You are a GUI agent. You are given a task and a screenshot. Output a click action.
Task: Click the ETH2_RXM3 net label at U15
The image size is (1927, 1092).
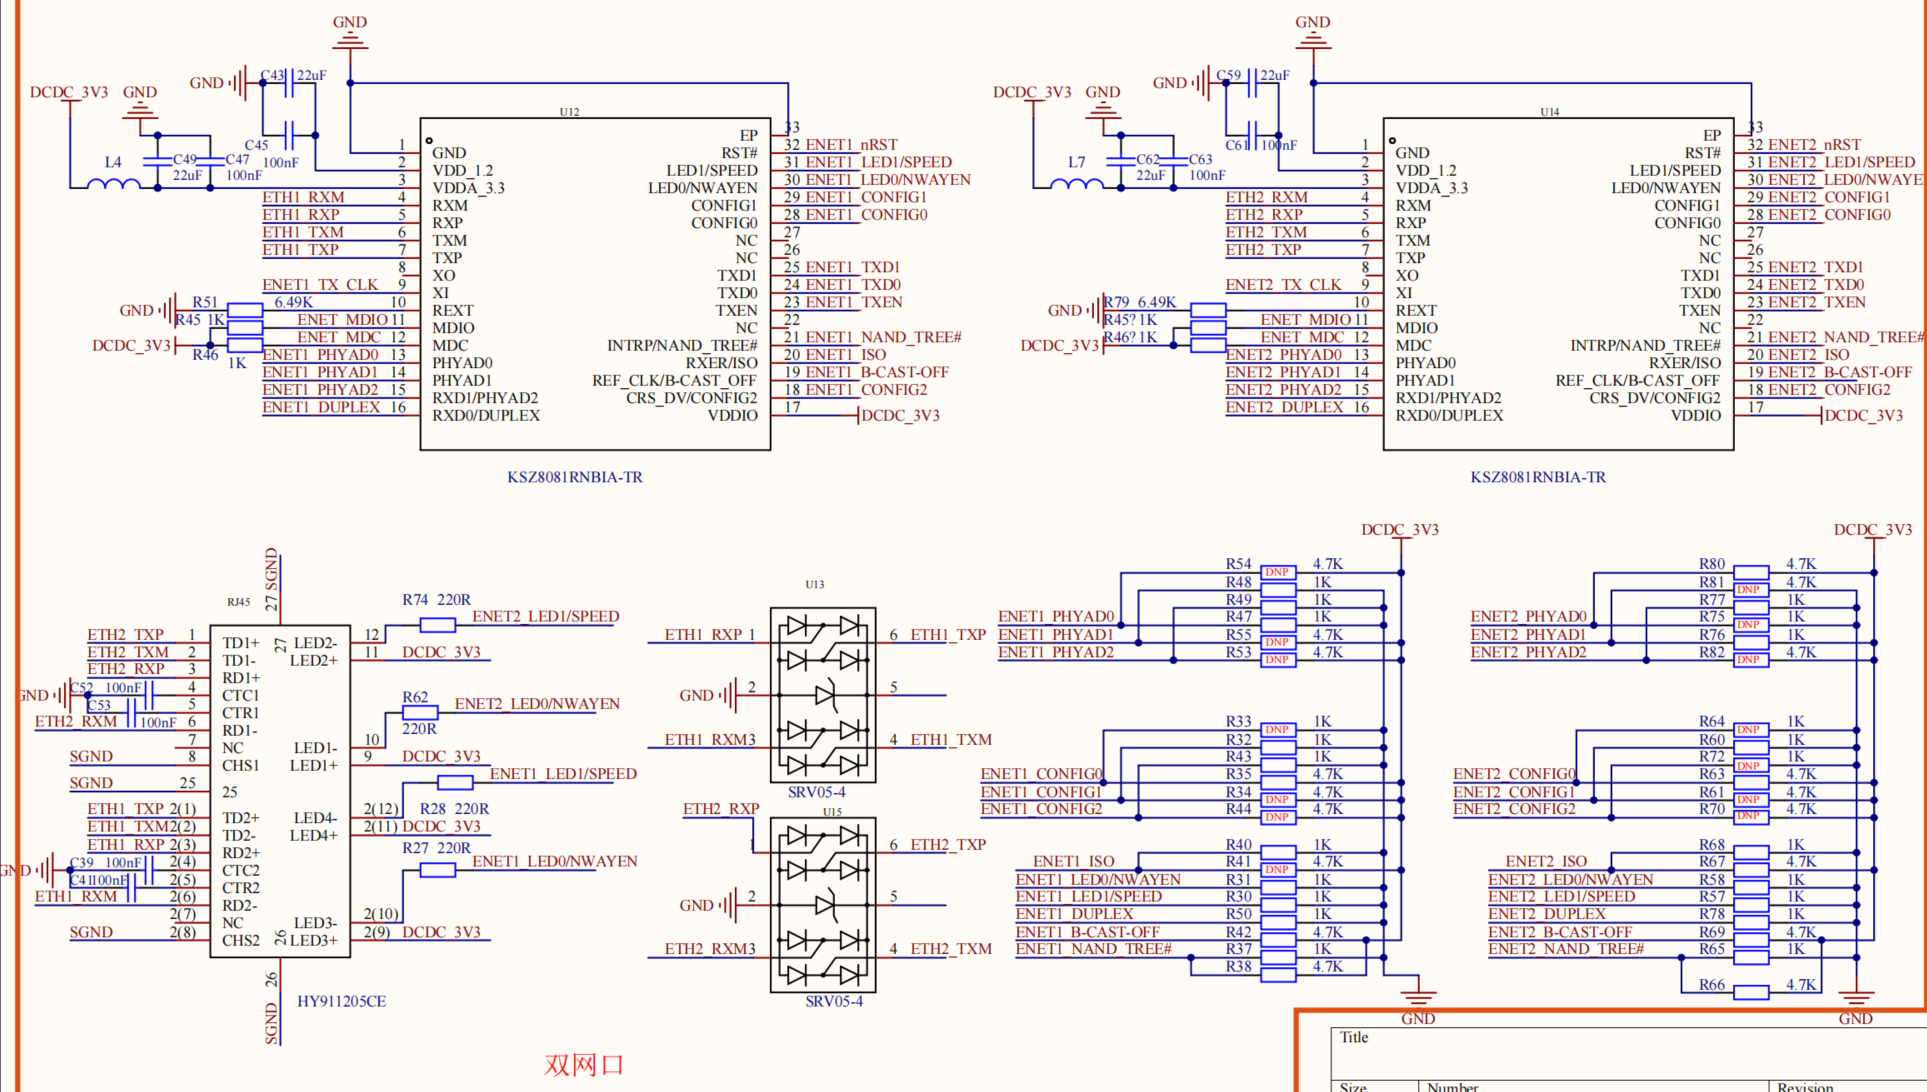[x=710, y=949]
